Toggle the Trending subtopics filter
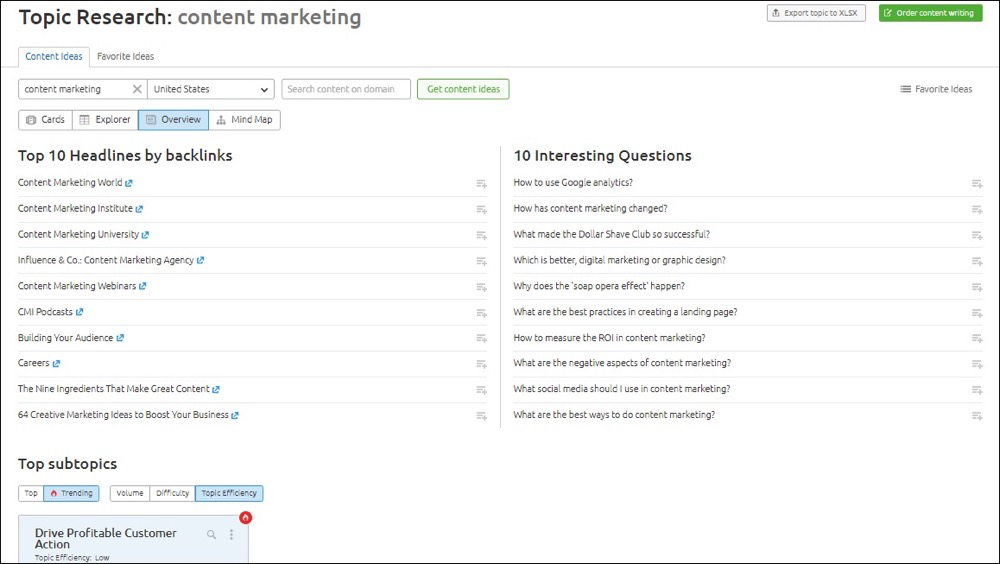Image resolution: width=1000 pixels, height=564 pixels. [x=71, y=493]
